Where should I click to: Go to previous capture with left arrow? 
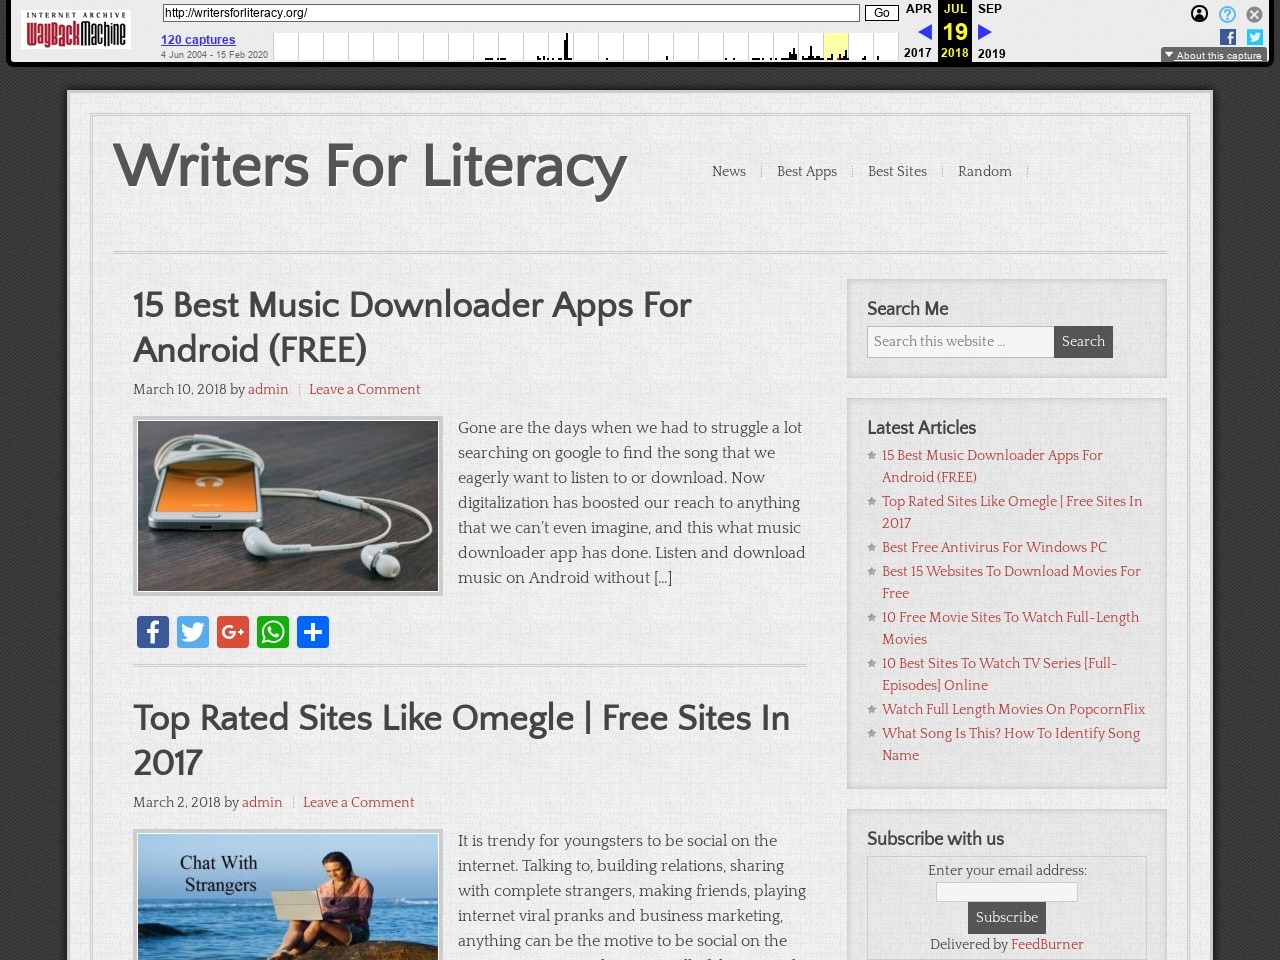pyautogui.click(x=925, y=32)
